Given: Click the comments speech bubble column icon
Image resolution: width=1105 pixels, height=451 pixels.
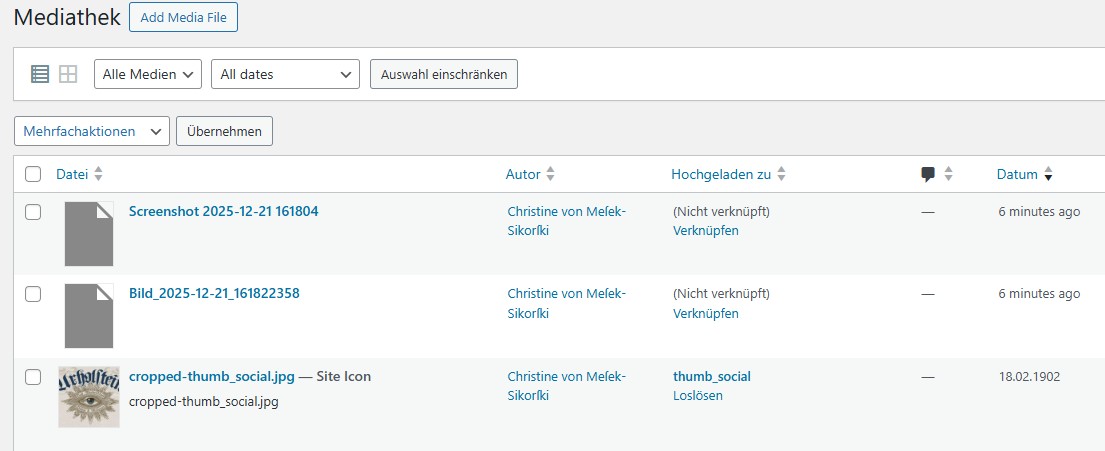Looking at the screenshot, I should point(928,174).
